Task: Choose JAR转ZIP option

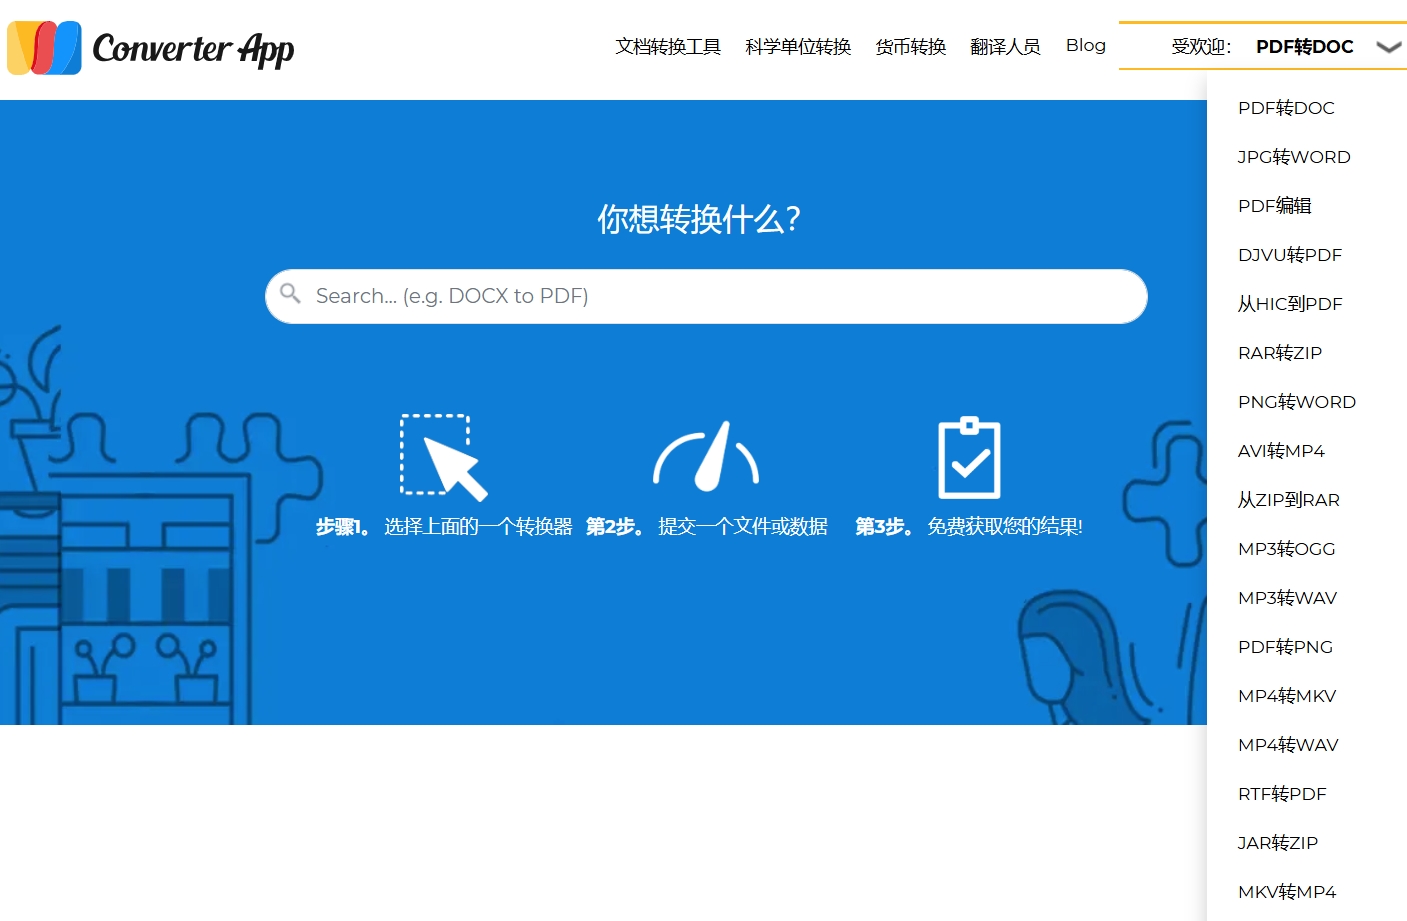Action: 1278,843
